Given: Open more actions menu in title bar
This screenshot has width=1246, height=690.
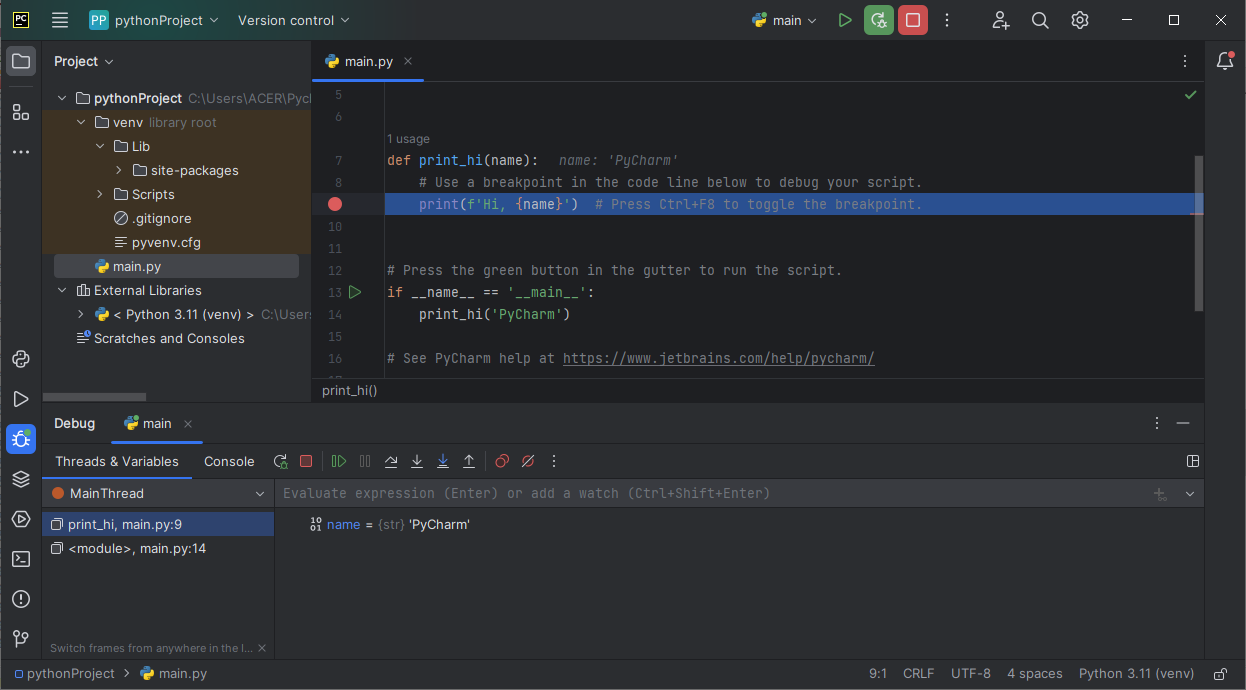Looking at the screenshot, I should tap(947, 20).
